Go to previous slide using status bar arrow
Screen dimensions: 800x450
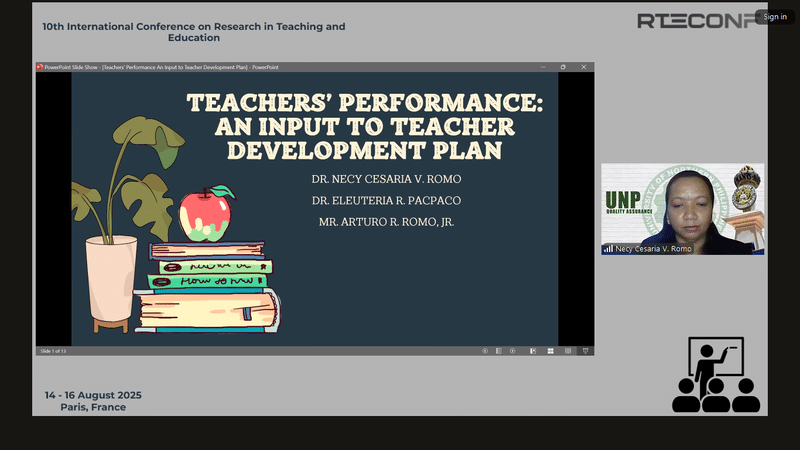click(x=485, y=351)
